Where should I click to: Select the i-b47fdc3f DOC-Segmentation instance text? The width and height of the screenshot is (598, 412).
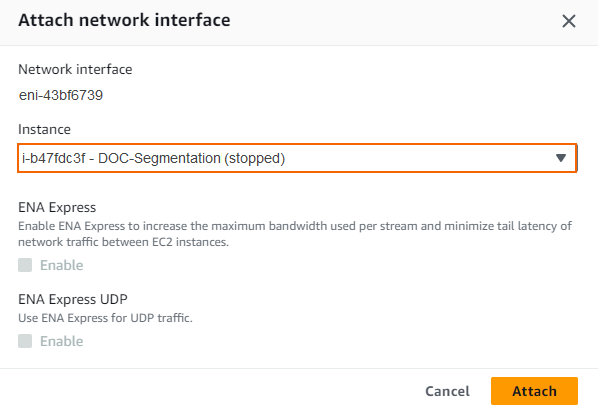coord(153,158)
